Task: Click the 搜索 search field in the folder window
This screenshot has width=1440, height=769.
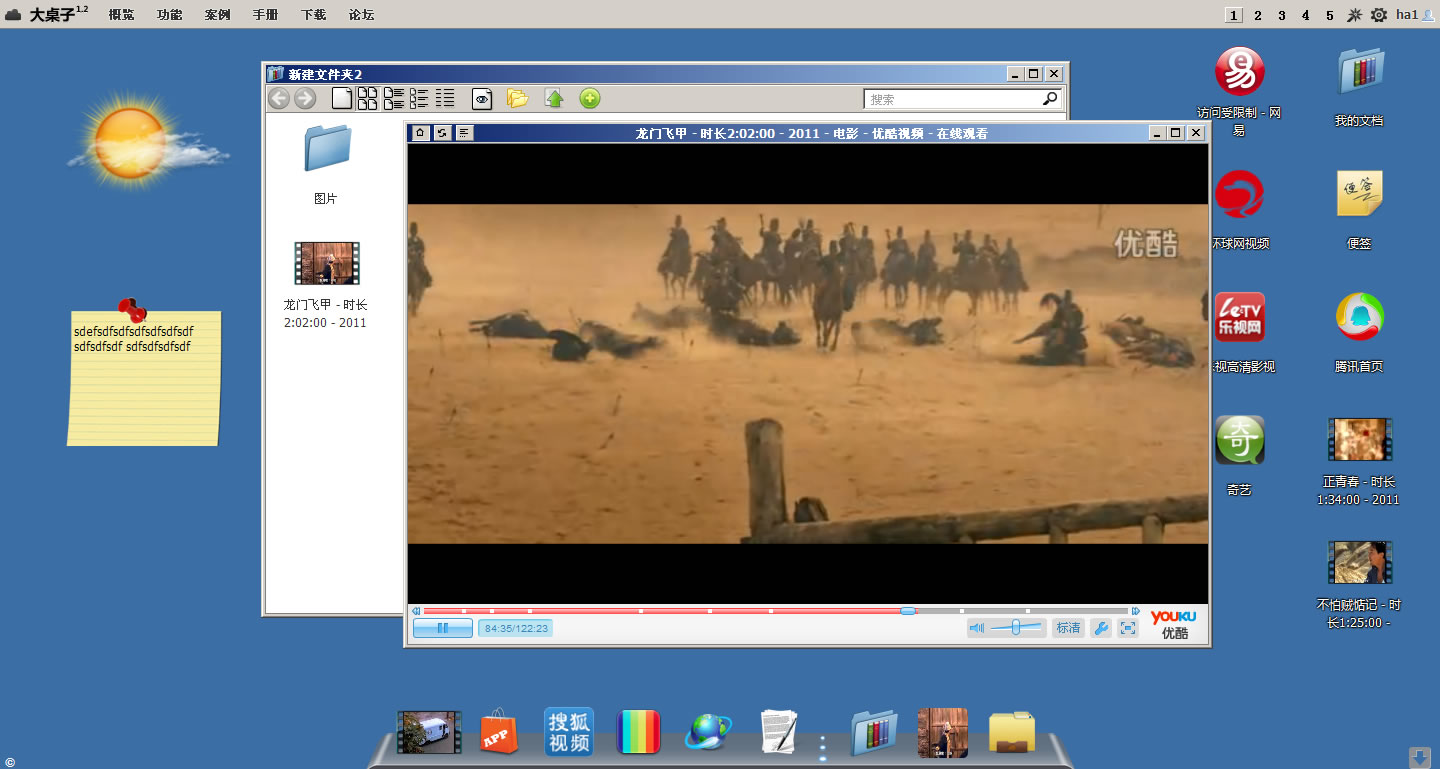Action: [951, 99]
